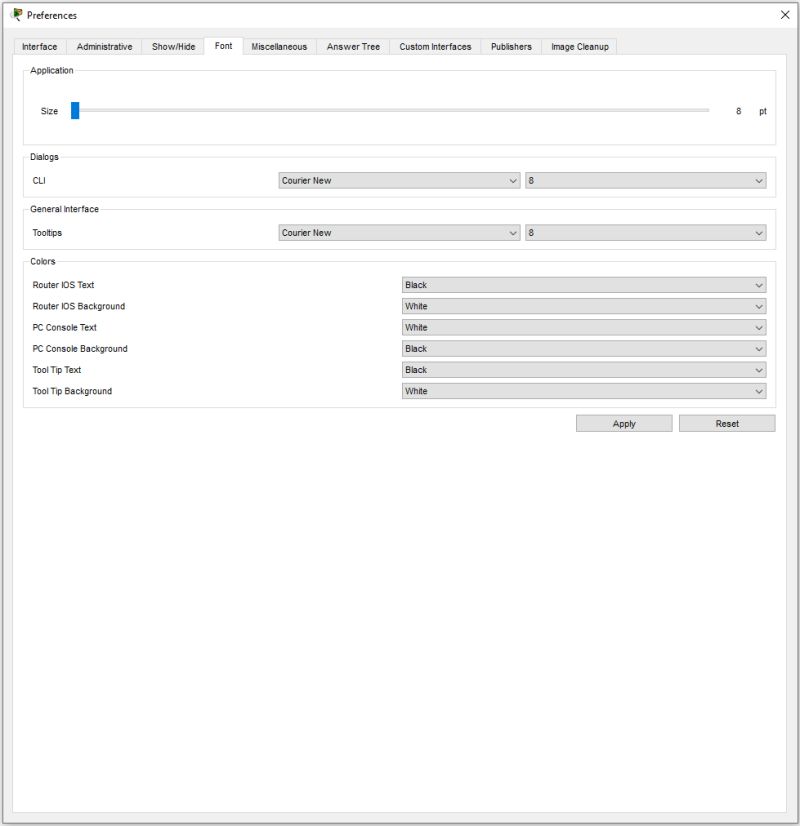Open the Router IOS Text color dropdown
The height and width of the screenshot is (826, 800).
tap(585, 284)
